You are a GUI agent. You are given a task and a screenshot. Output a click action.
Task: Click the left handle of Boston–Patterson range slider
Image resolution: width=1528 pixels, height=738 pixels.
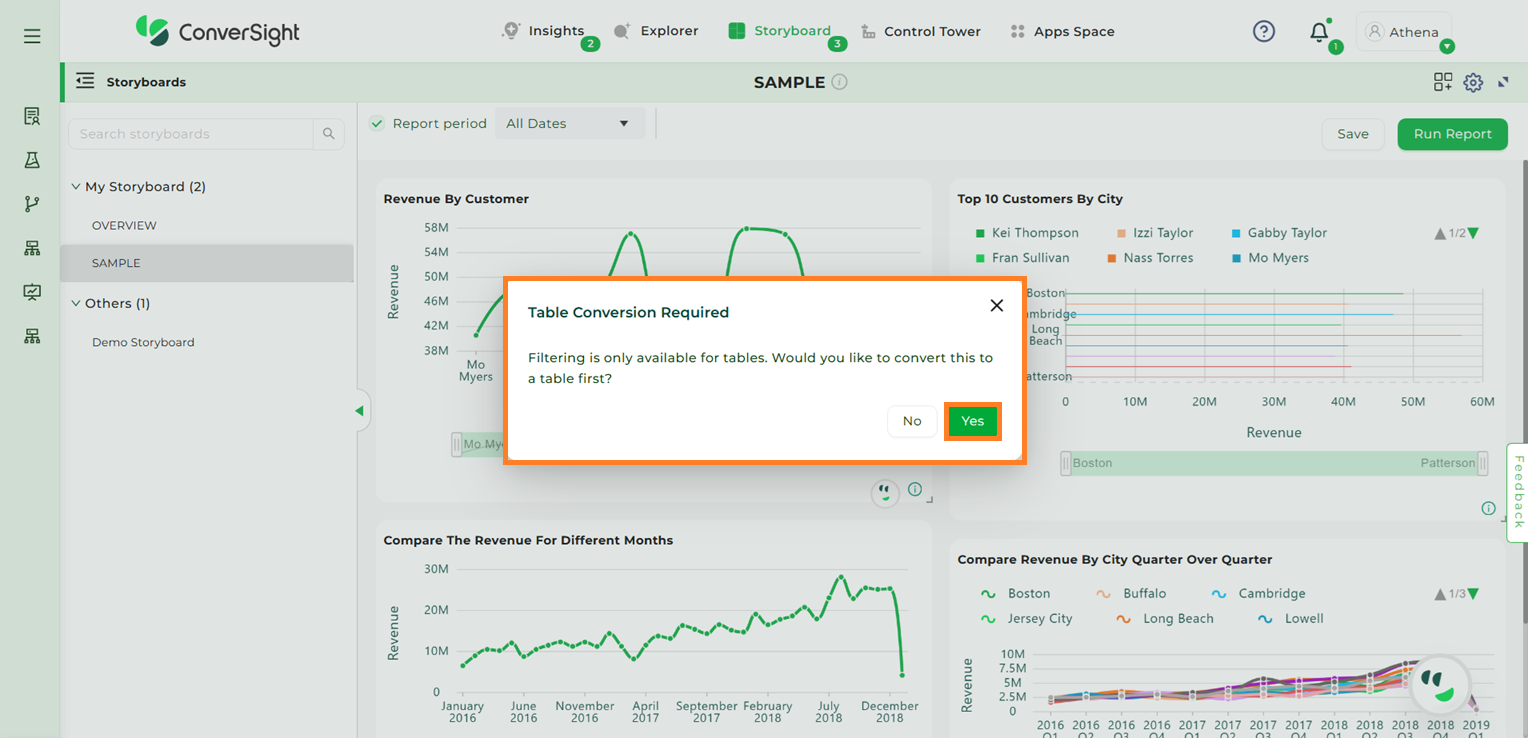pyautogui.click(x=1066, y=463)
